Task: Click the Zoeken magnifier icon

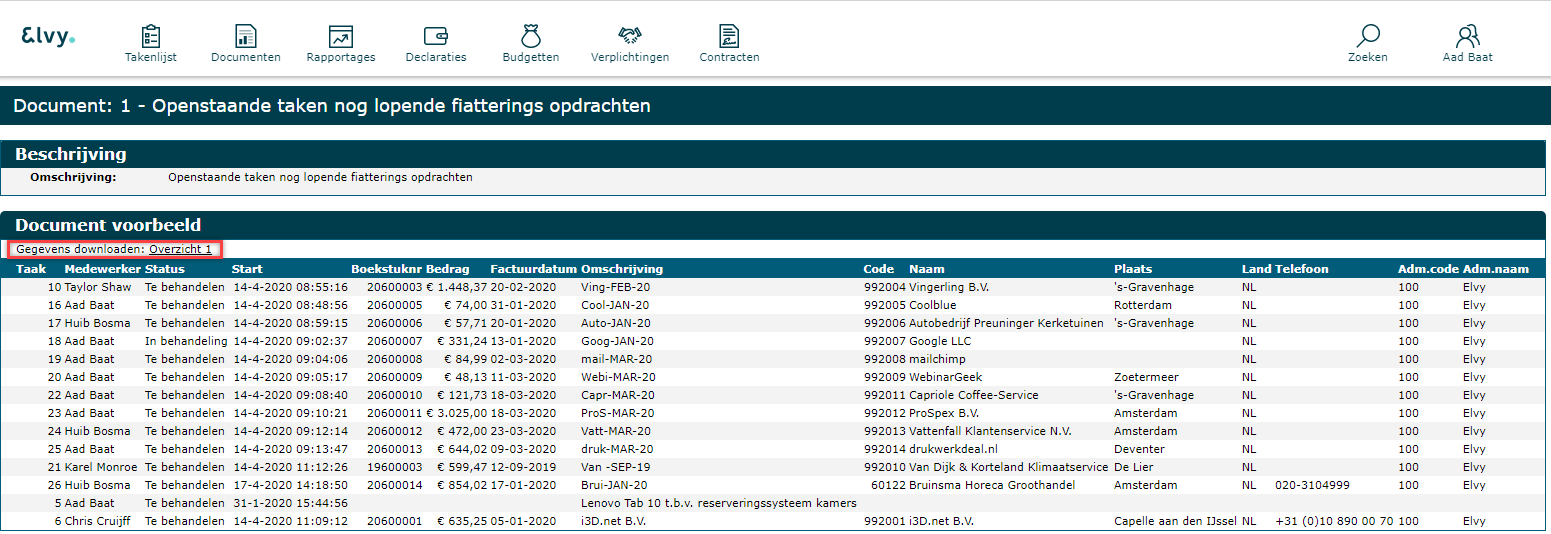Action: pos(1368,37)
